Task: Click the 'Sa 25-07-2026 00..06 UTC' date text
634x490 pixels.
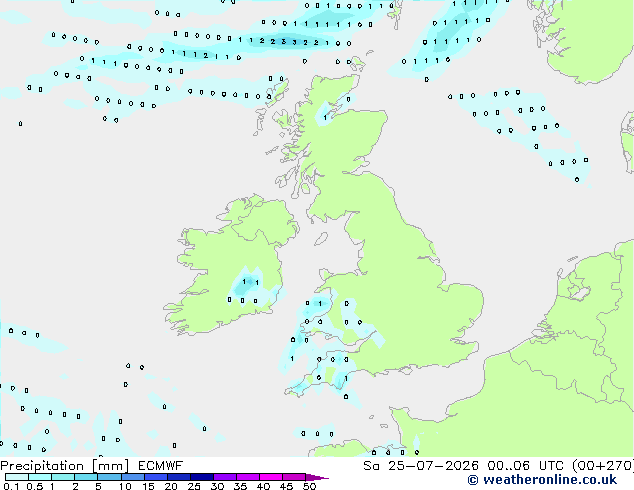Action: tap(463, 466)
